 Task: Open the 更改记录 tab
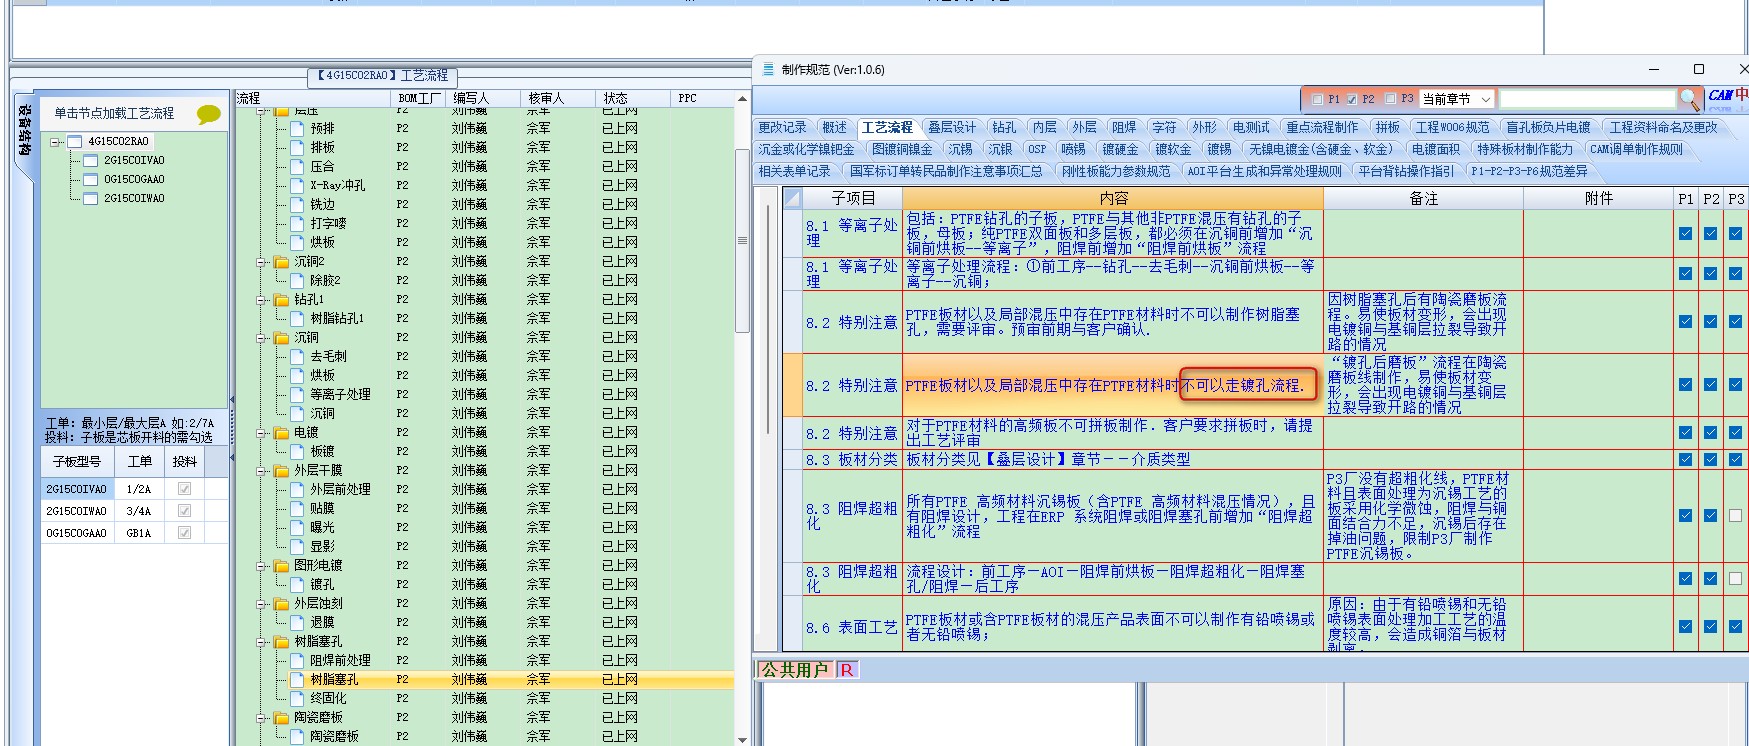pyautogui.click(x=782, y=127)
